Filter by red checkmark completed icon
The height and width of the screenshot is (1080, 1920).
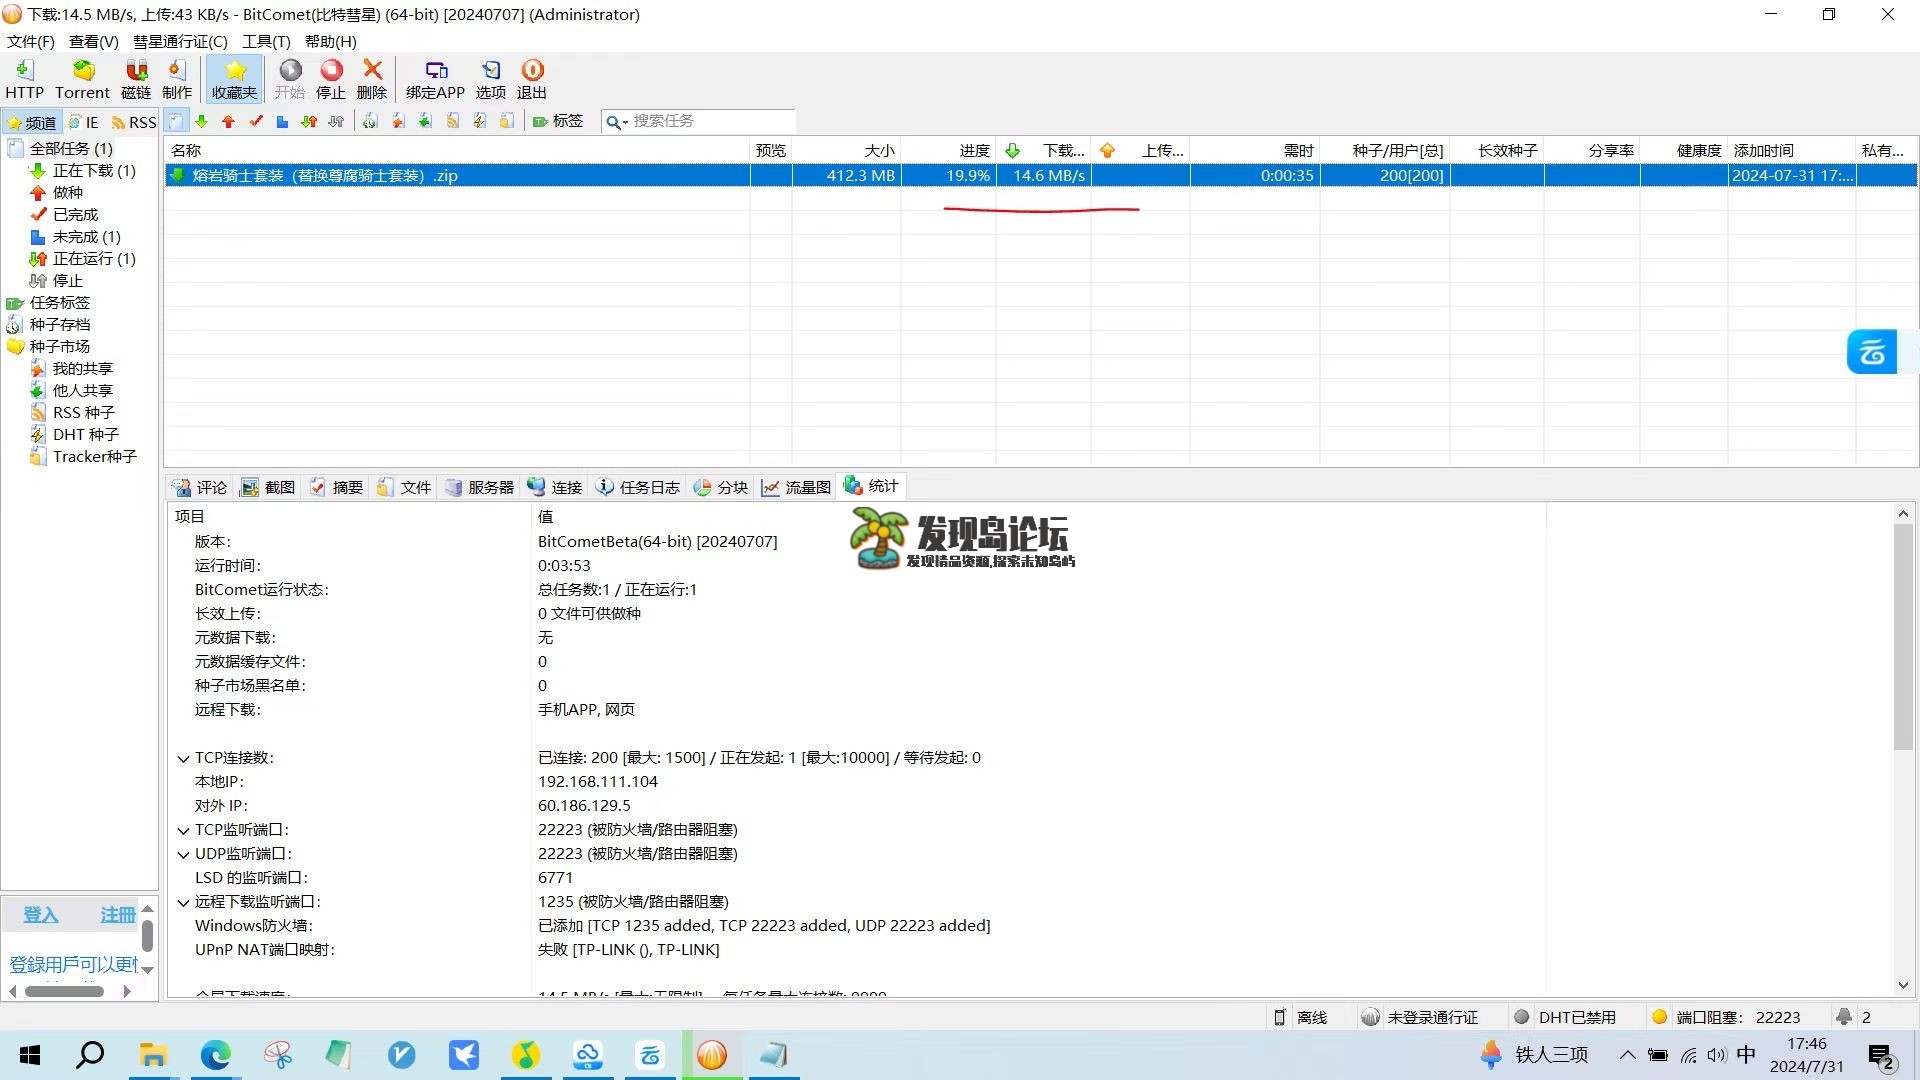[256, 121]
